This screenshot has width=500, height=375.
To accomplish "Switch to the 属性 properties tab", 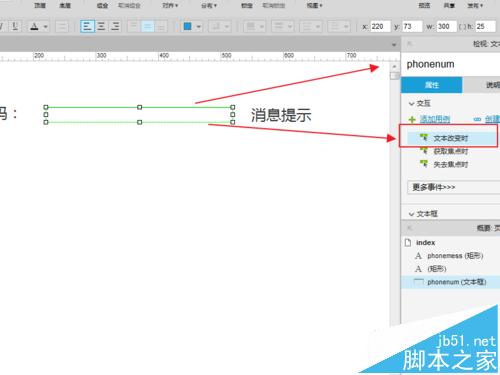I will click(431, 85).
